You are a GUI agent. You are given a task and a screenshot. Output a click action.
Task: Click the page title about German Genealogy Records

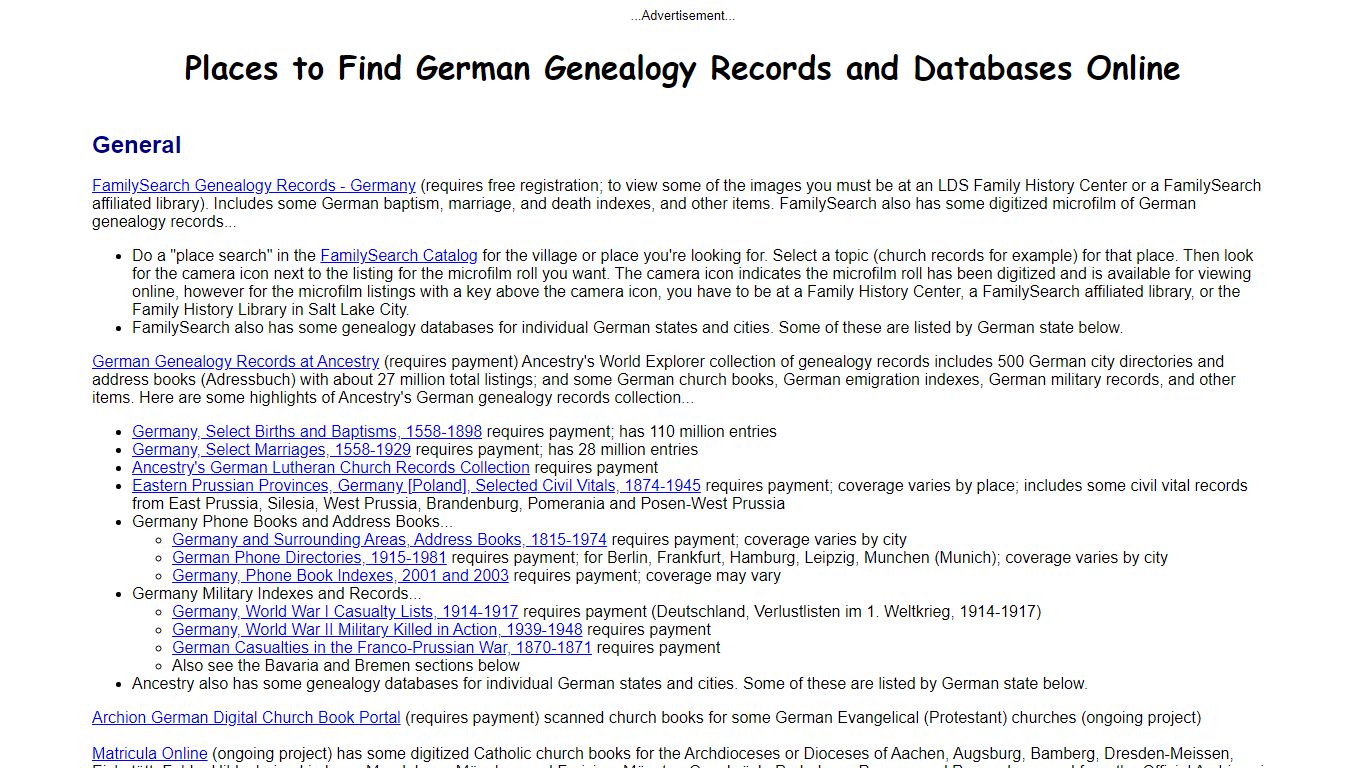(x=682, y=68)
